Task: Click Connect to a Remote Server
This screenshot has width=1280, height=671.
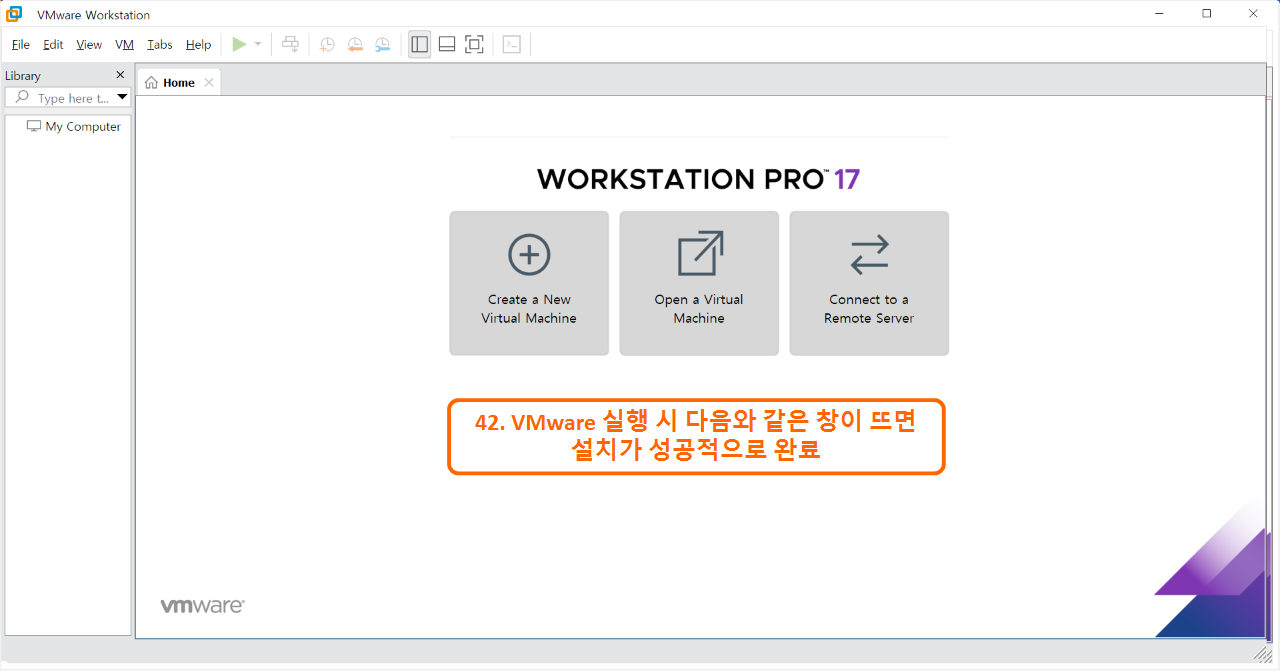Action: click(869, 283)
